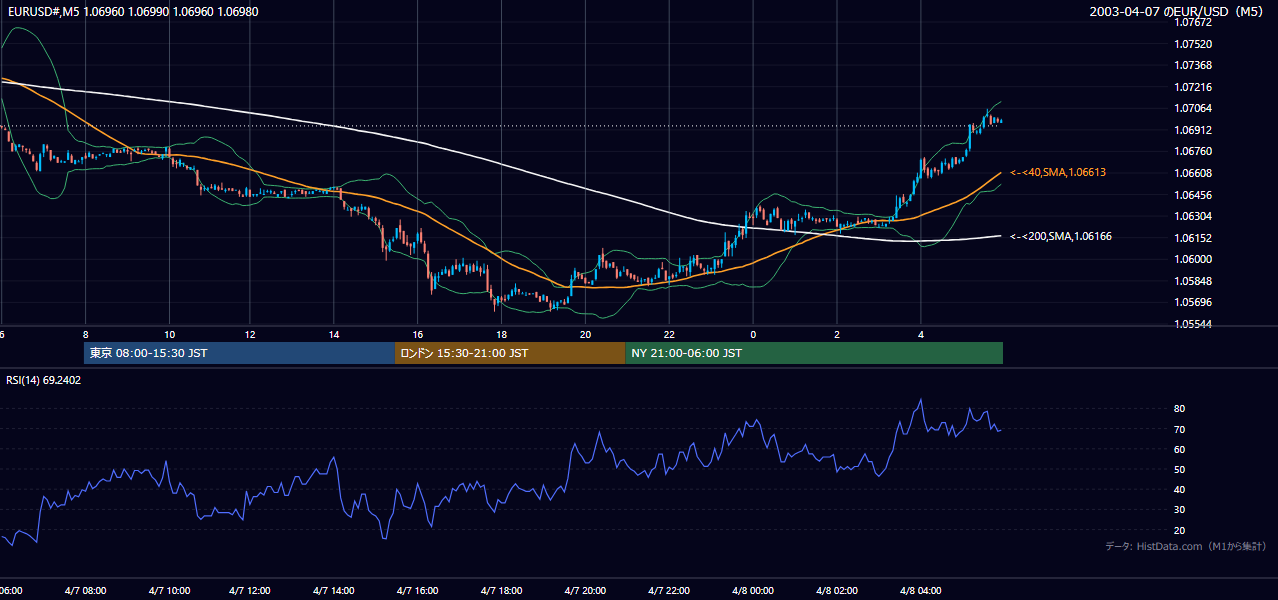The height and width of the screenshot is (600, 1278).
Task: Click price axis value 1.06000
Action: coord(1192,259)
